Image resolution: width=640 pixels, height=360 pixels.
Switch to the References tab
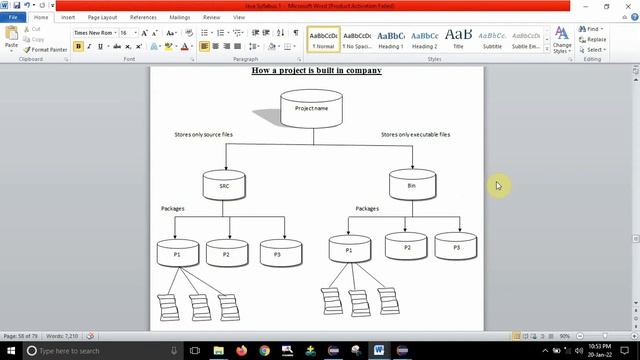point(143,17)
